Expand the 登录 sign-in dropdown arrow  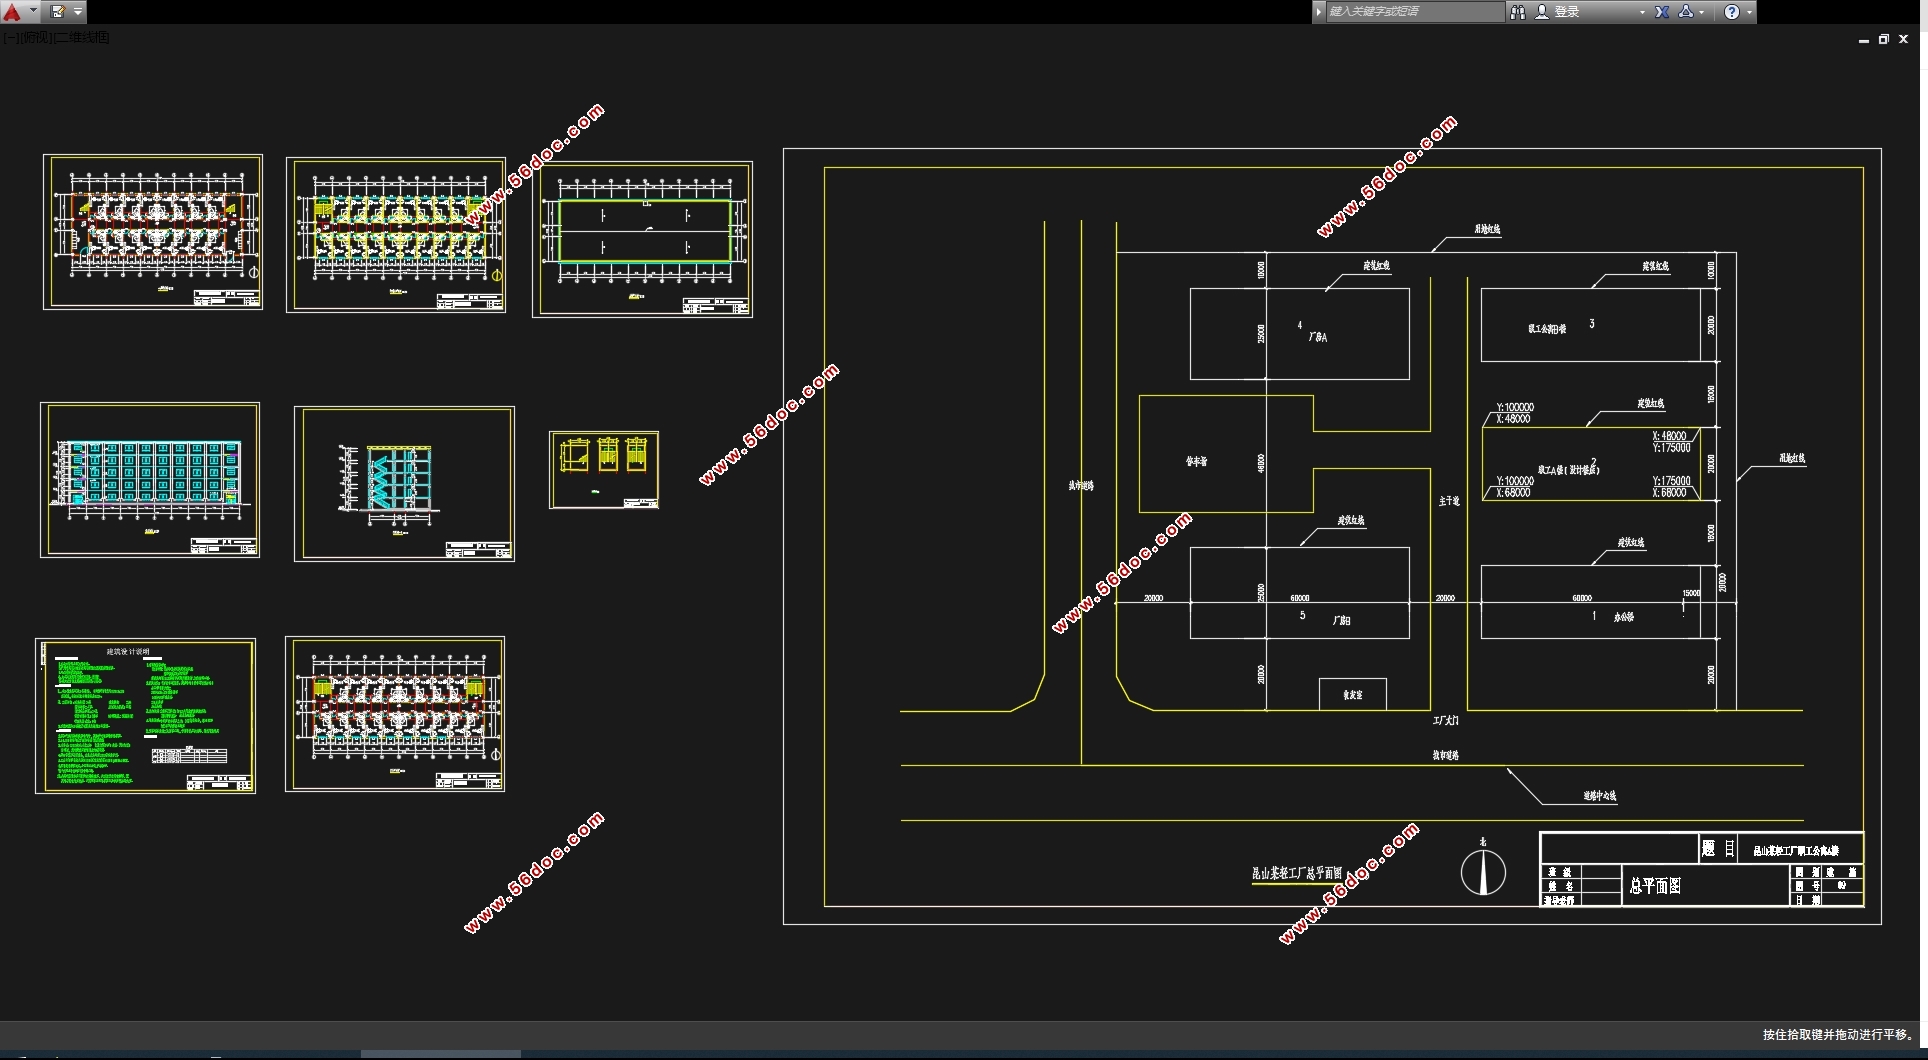[x=1642, y=12]
